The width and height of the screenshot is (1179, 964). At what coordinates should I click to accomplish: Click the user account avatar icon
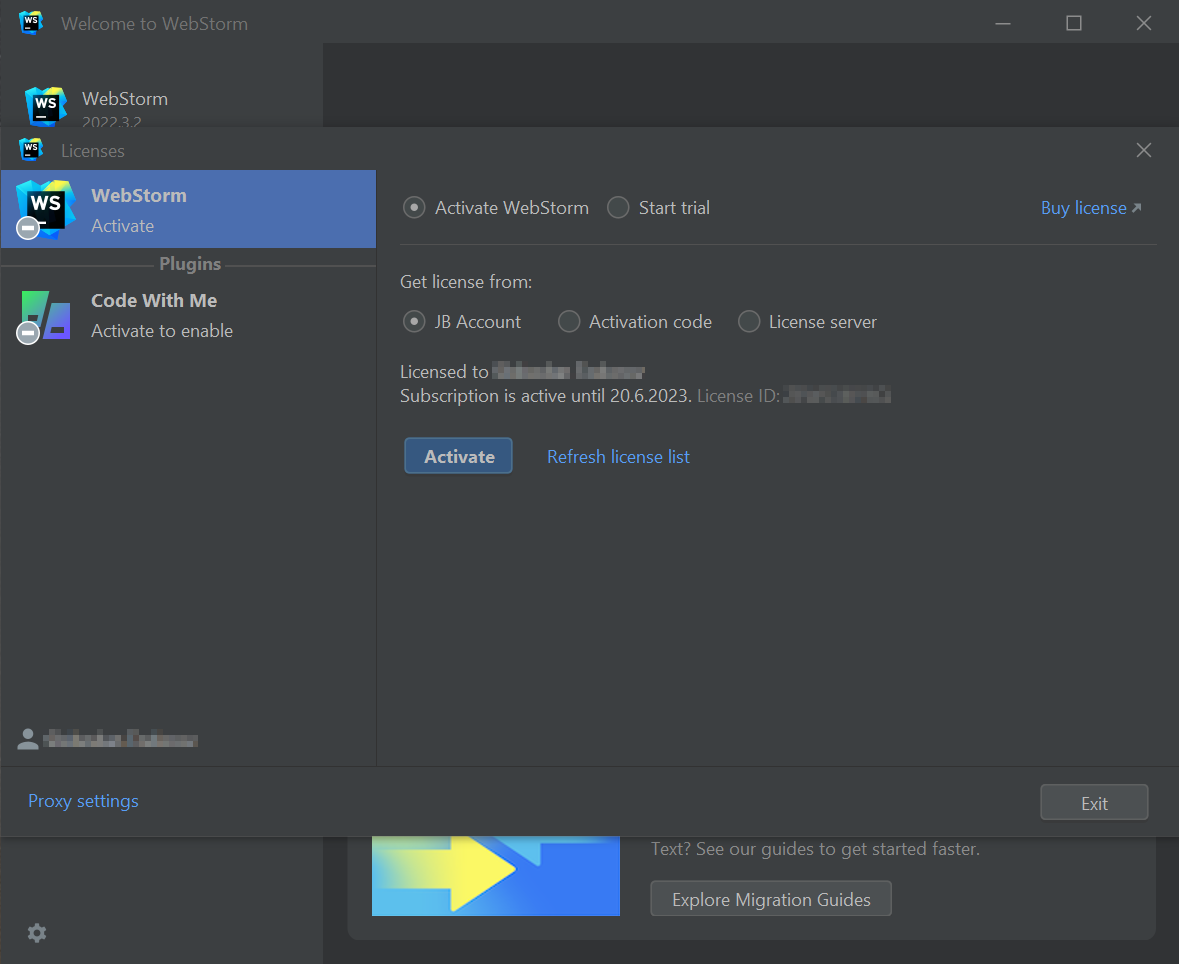[28, 739]
